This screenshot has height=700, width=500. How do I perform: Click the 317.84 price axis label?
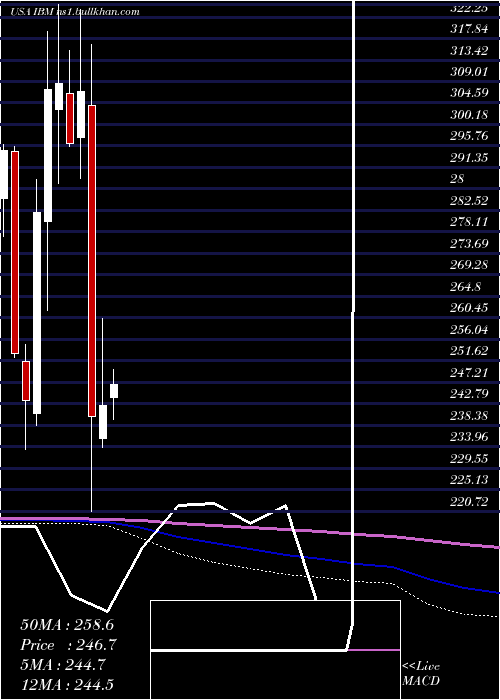(469, 29)
